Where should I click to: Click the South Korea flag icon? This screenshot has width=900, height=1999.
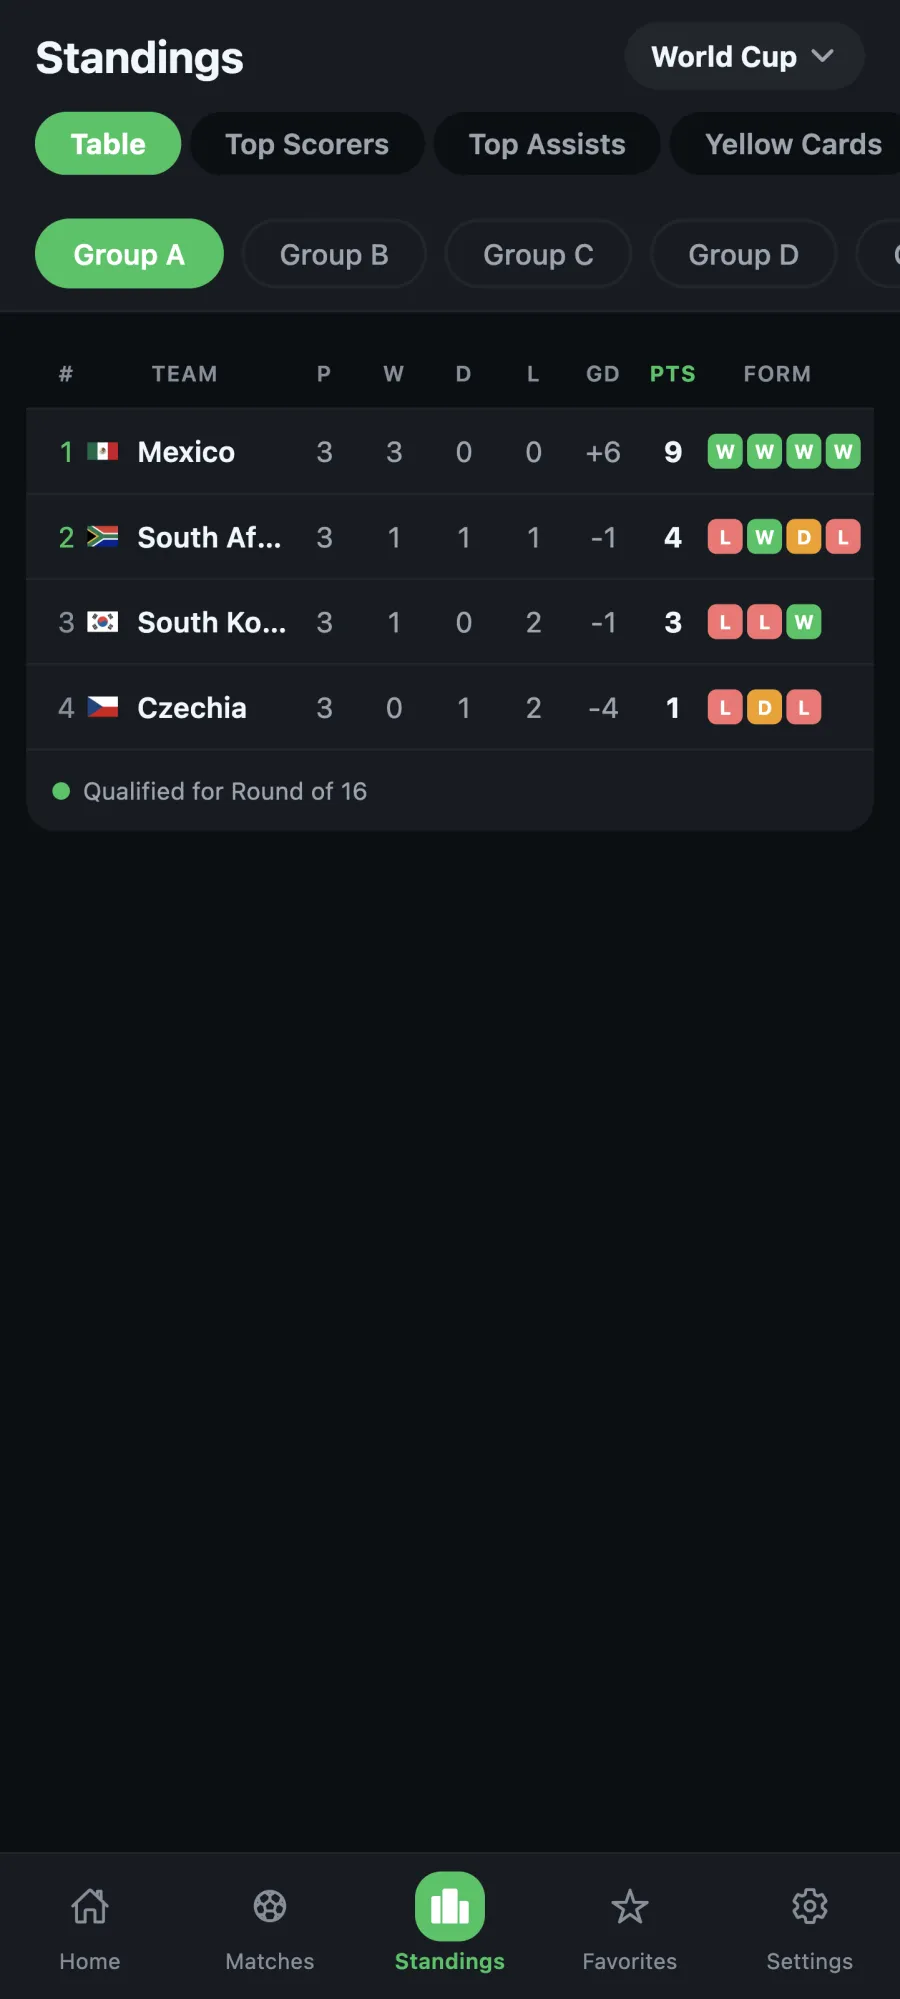point(103,622)
